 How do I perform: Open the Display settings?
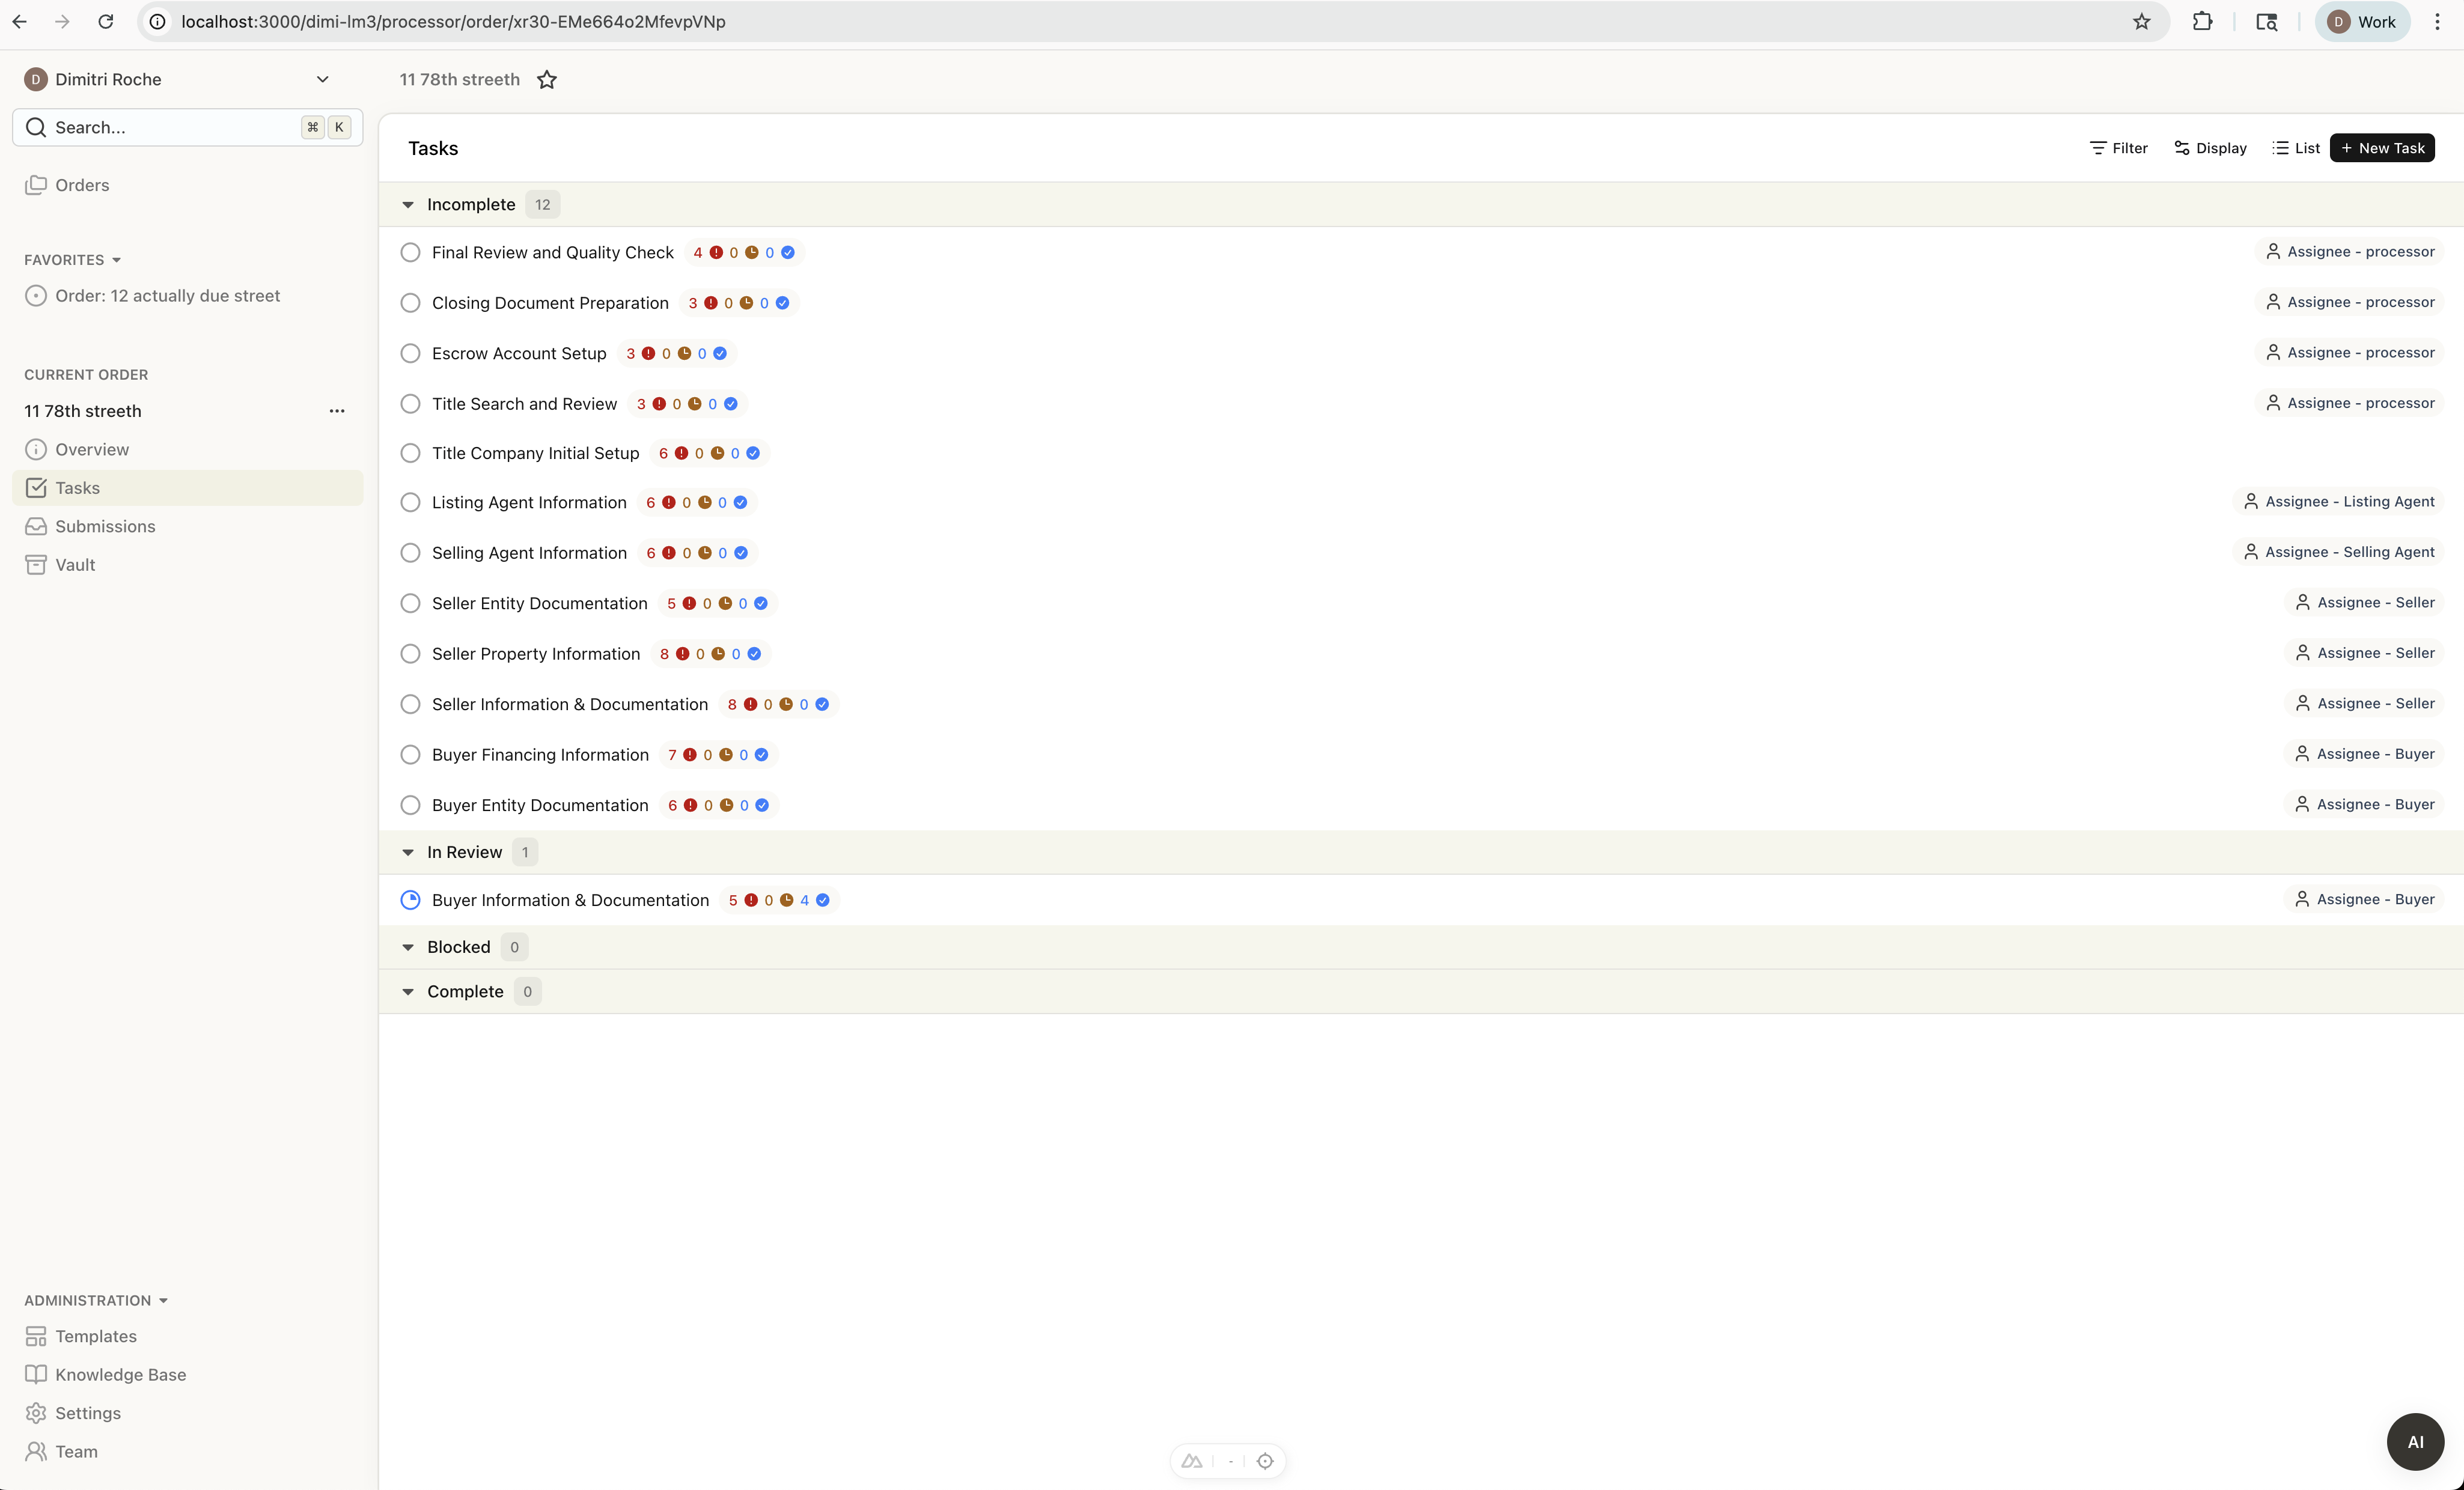tap(2210, 148)
